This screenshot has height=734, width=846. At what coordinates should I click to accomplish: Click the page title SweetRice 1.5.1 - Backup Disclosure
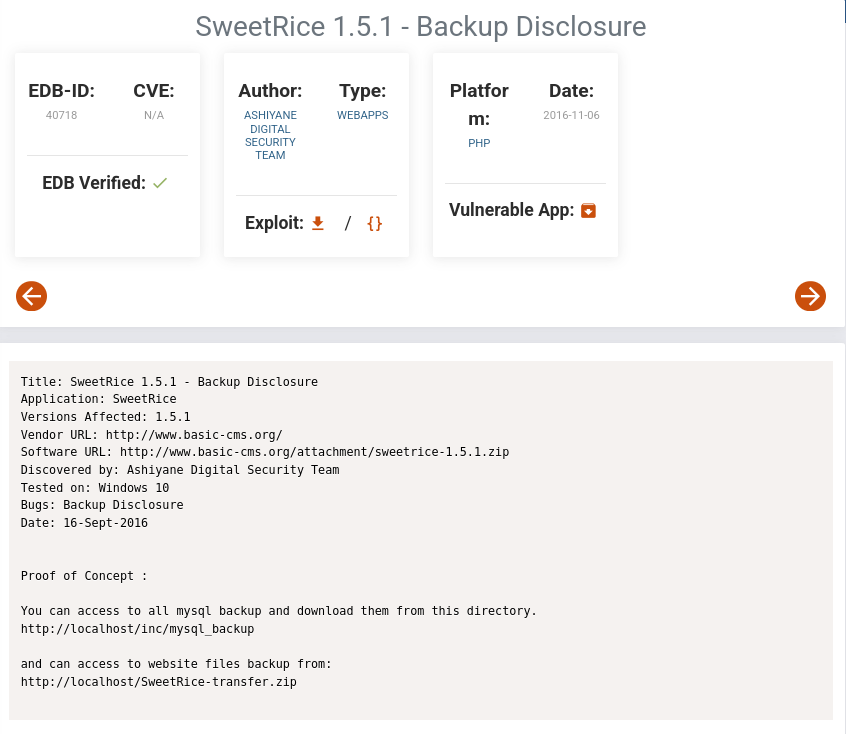coord(421,26)
